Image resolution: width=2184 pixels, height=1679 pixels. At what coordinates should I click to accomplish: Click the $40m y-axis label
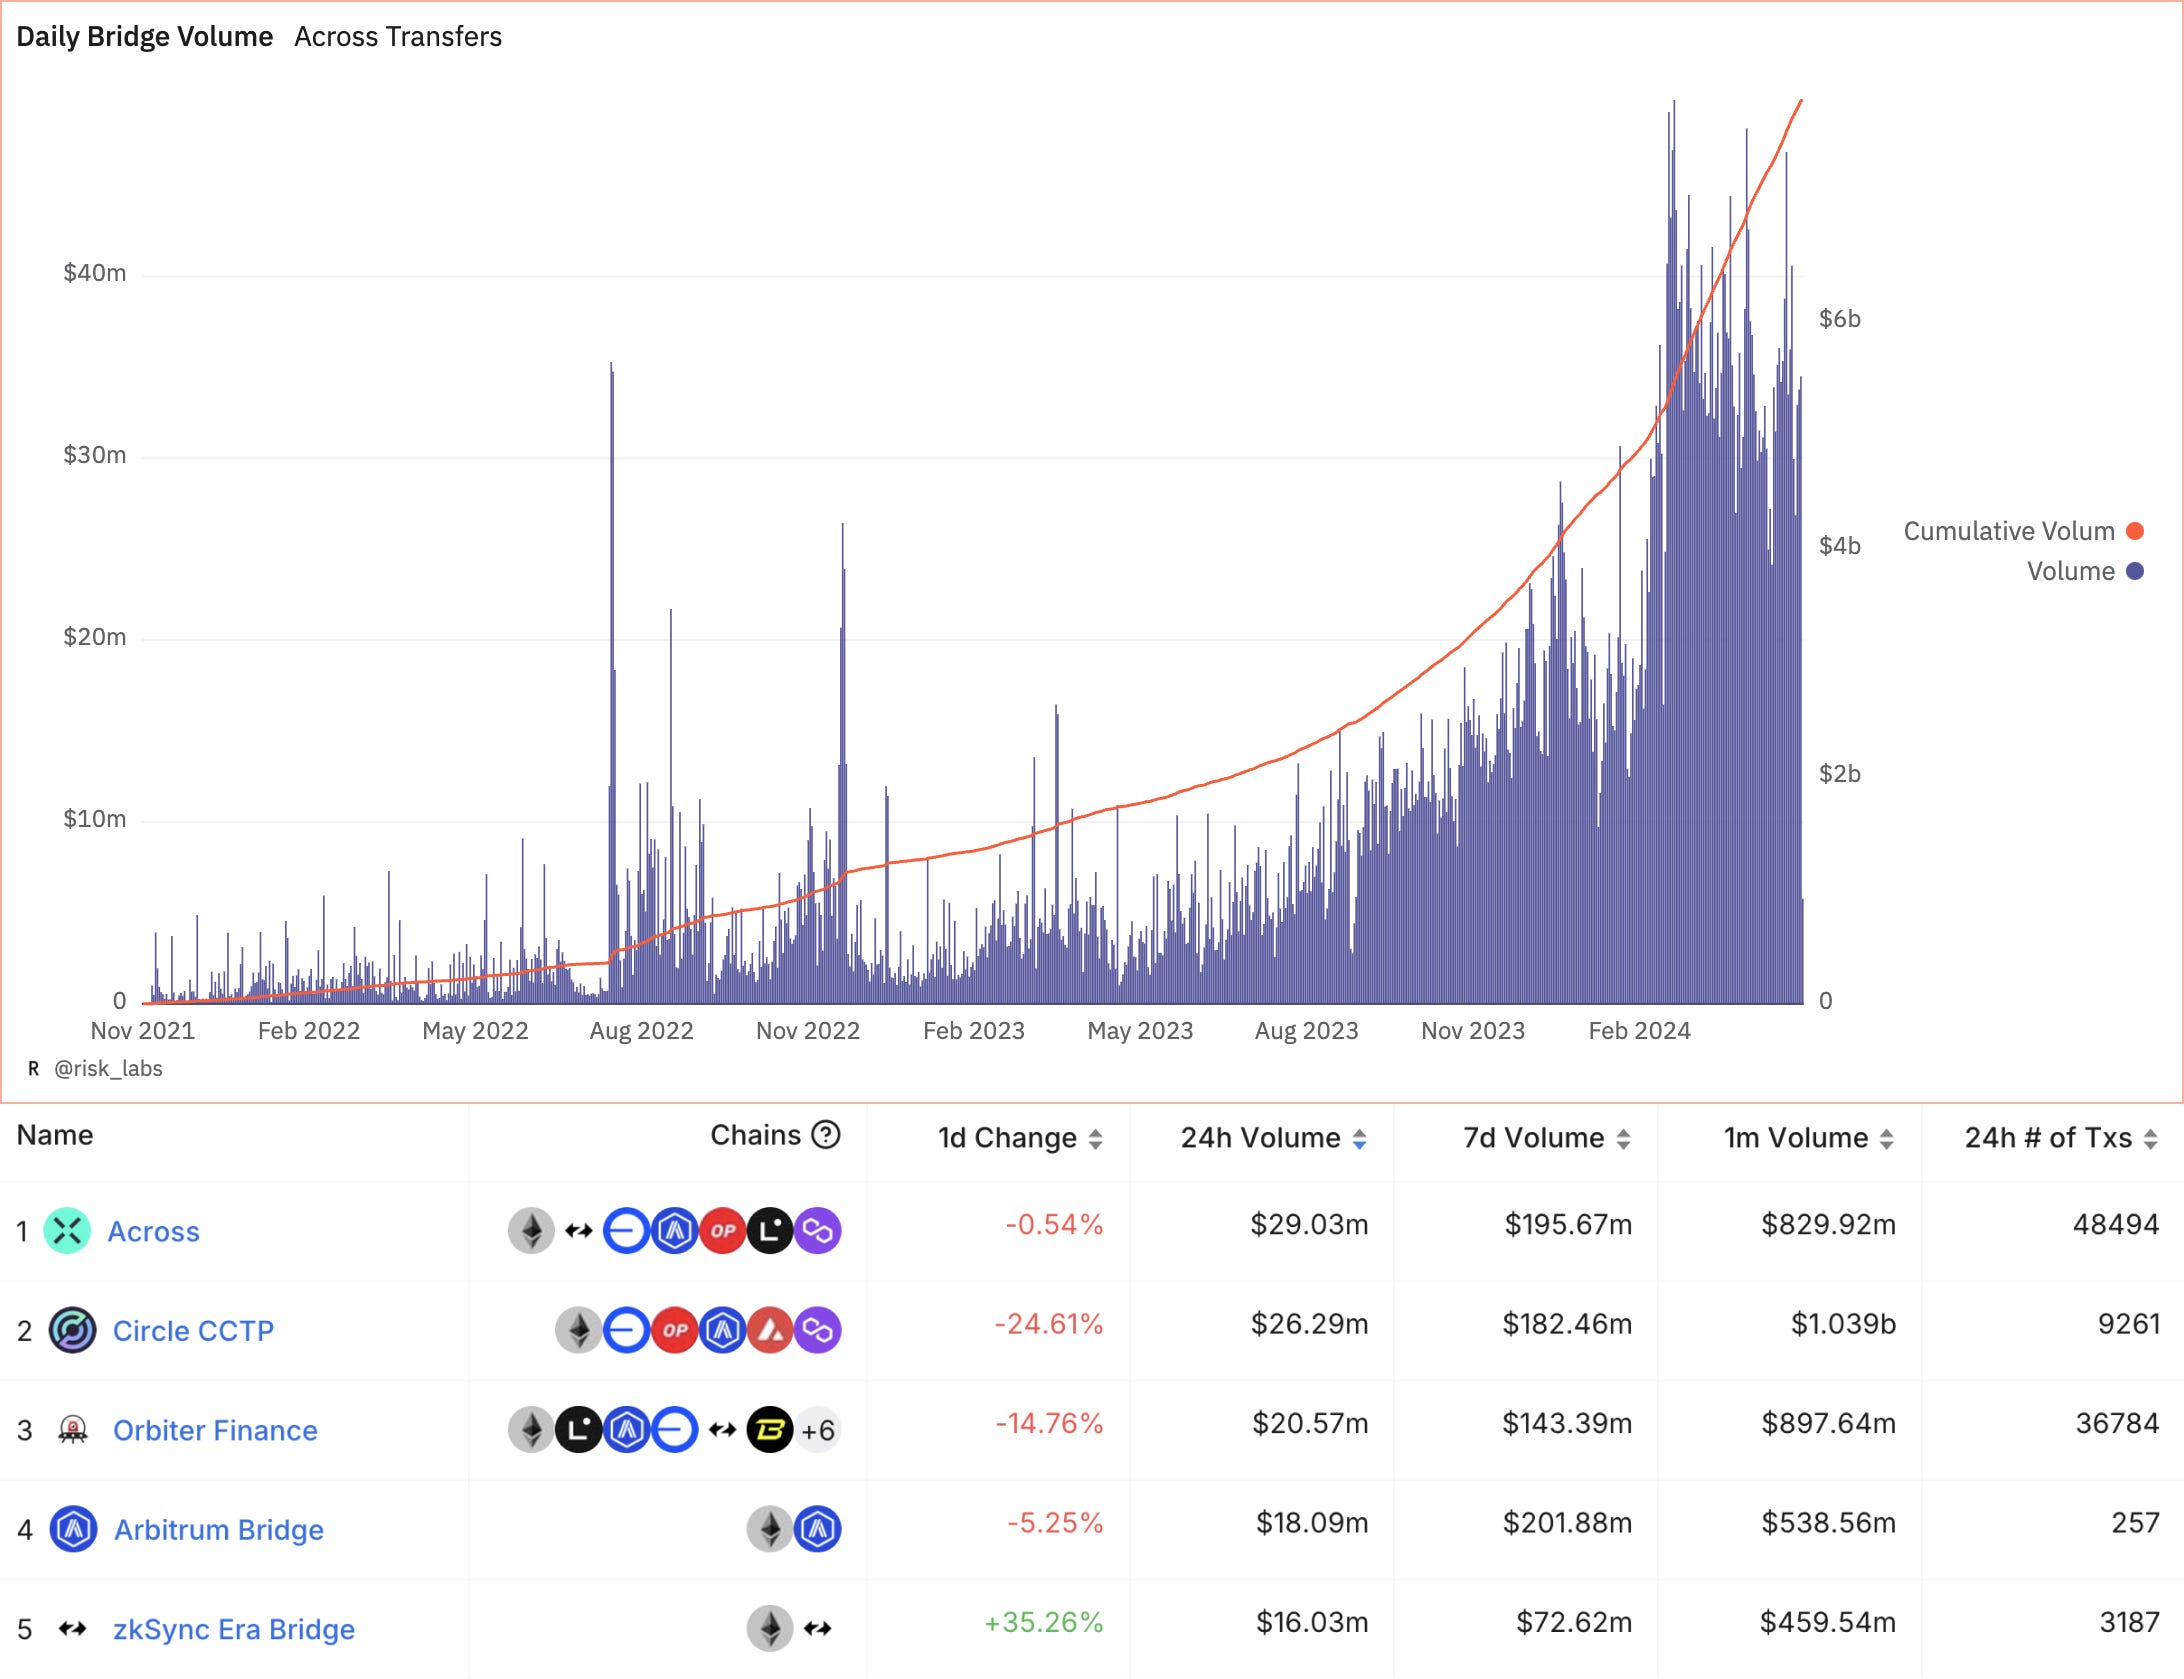pyautogui.click(x=95, y=273)
